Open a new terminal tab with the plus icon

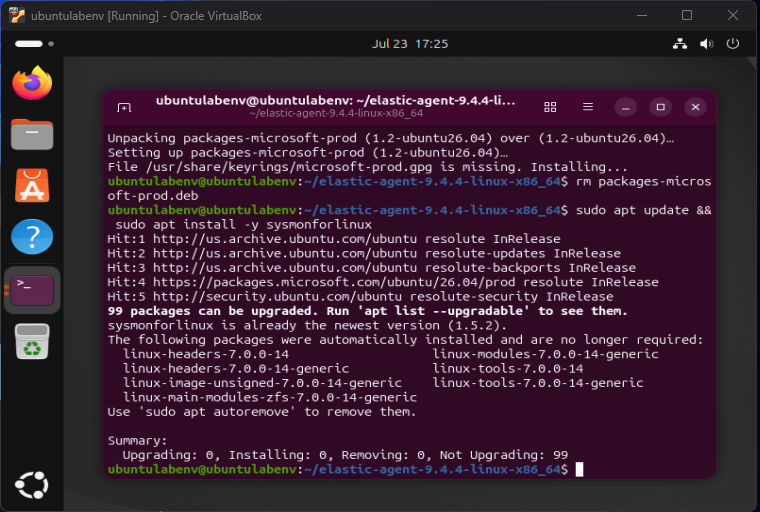(x=124, y=107)
